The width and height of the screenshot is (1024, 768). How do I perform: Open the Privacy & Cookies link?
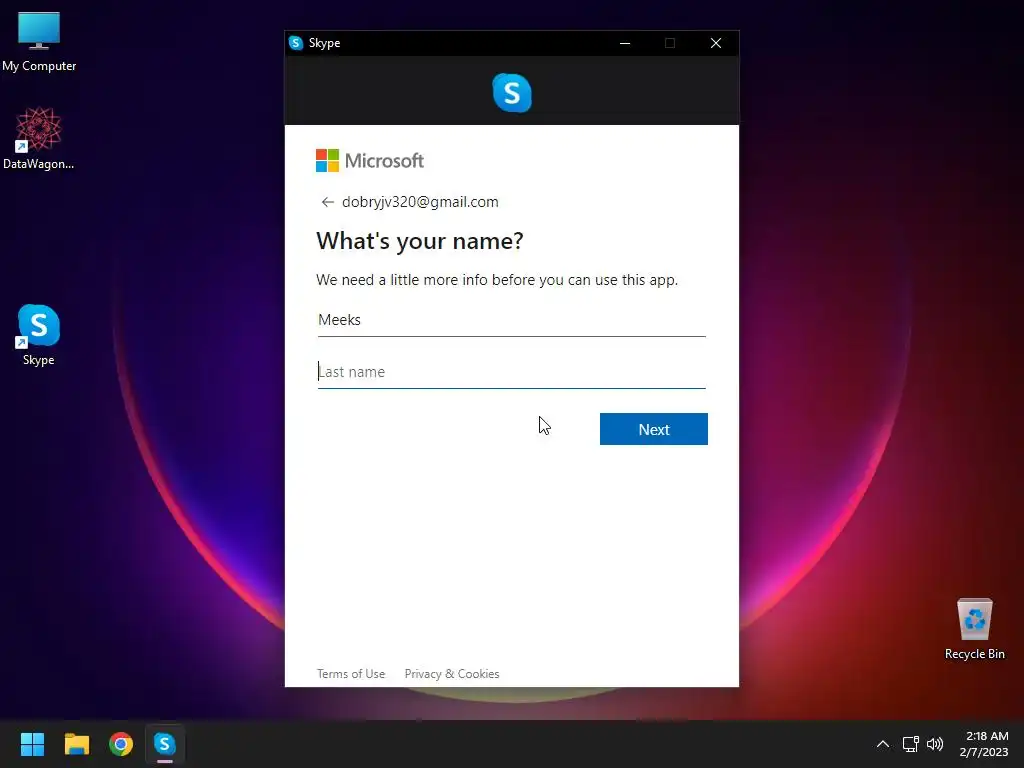coord(452,674)
